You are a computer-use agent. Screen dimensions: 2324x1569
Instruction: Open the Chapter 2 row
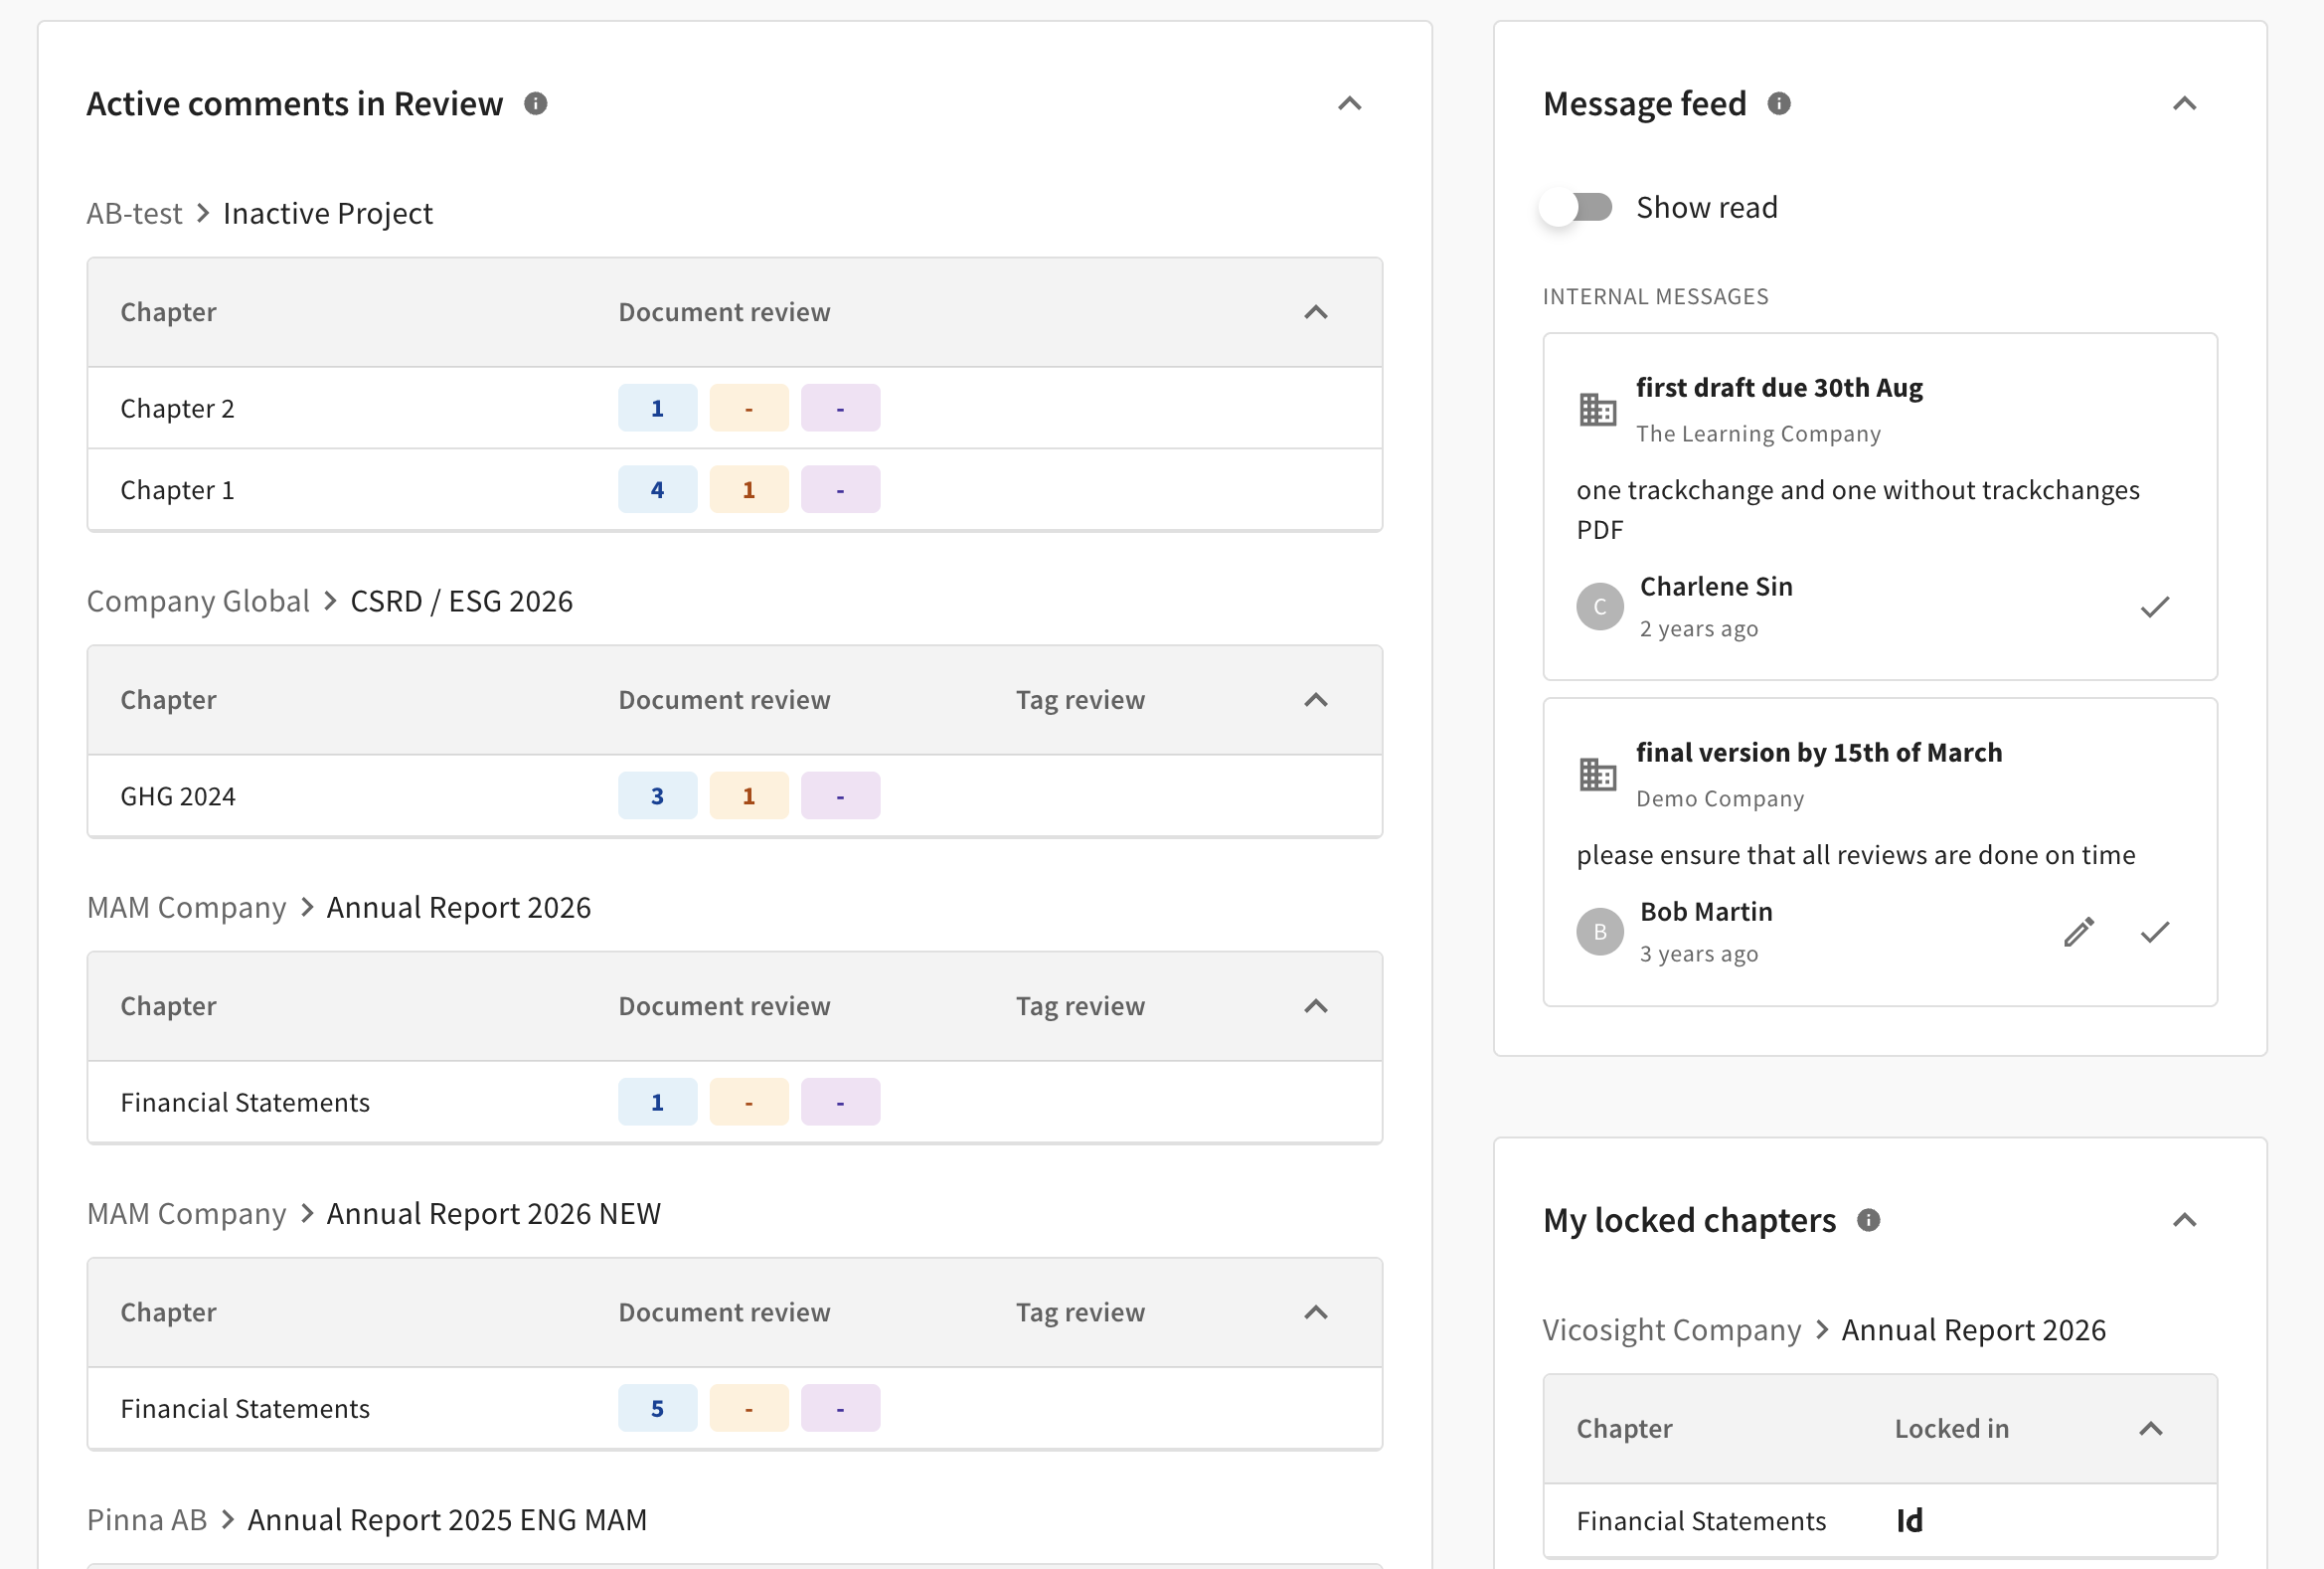pyautogui.click(x=735, y=408)
